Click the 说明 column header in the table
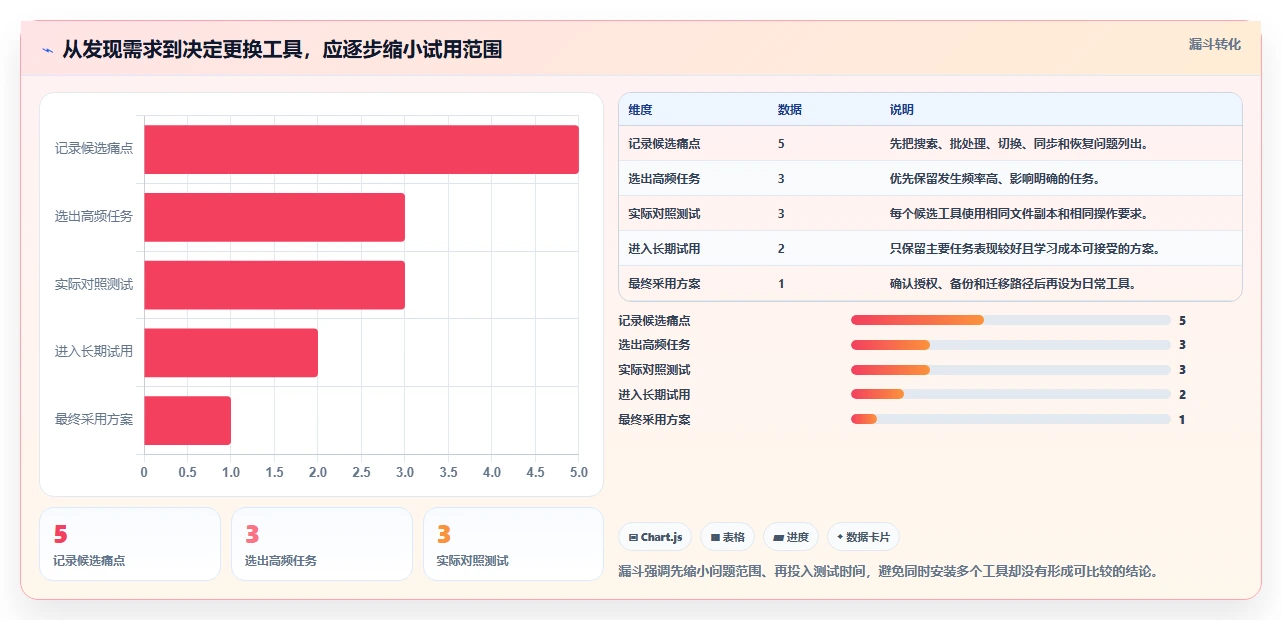 pos(901,110)
